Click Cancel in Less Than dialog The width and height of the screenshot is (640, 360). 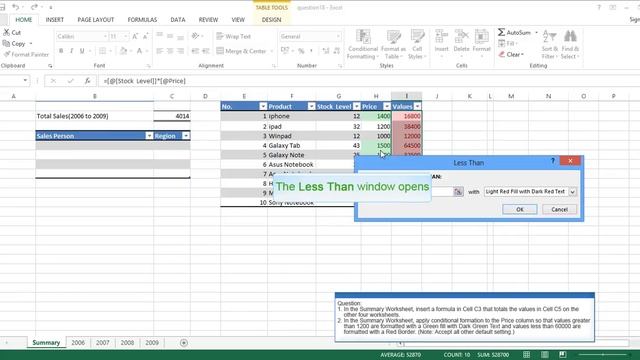click(559, 209)
